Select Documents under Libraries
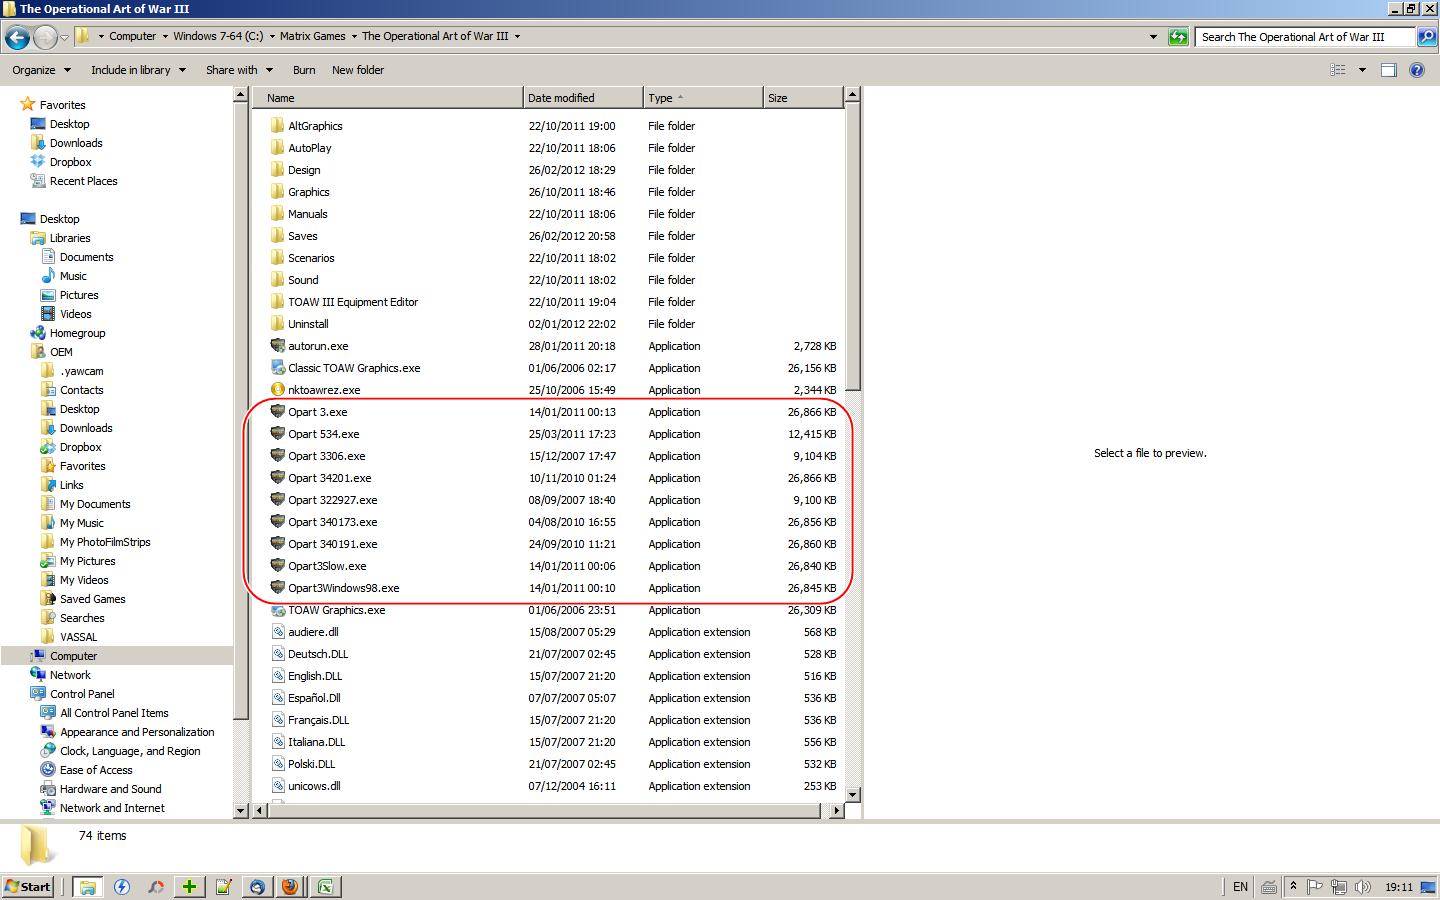Screen dimensions: 1440x900 point(87,257)
